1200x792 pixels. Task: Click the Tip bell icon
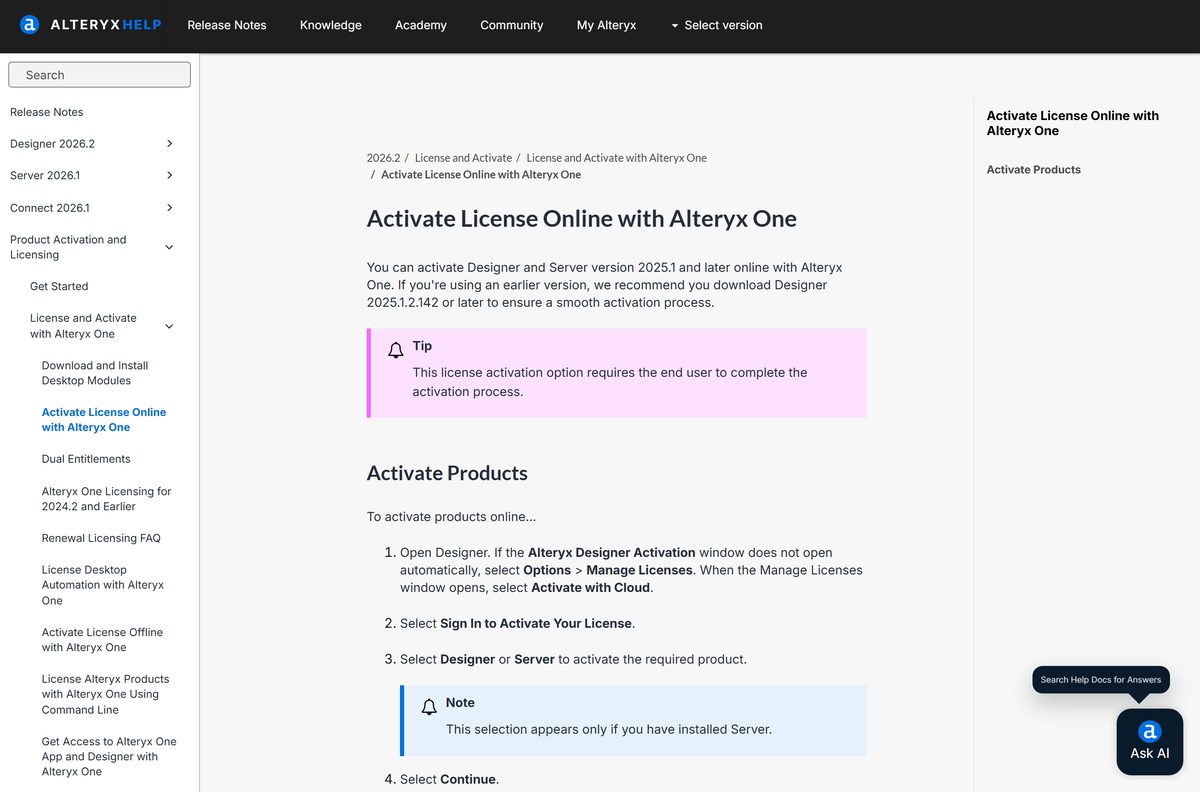[396, 349]
